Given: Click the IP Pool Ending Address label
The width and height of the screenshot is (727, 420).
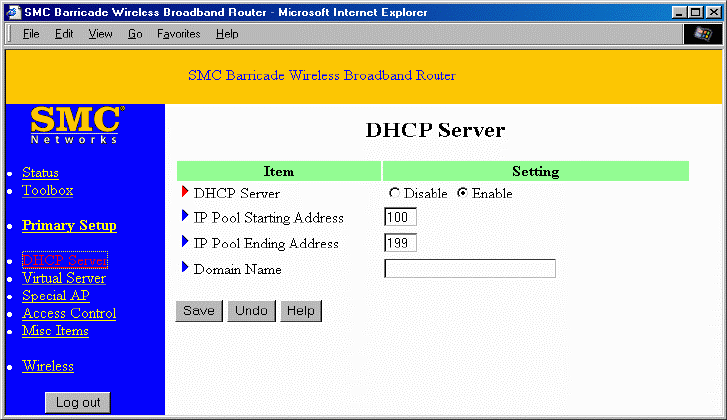Looking at the screenshot, I should pyautogui.click(x=266, y=243).
